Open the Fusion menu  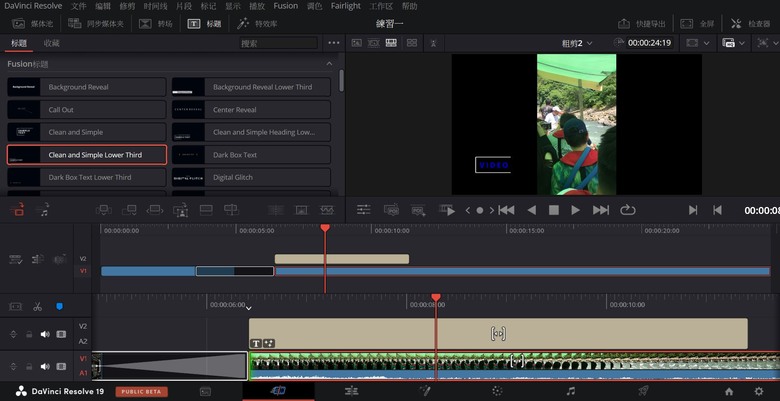pyautogui.click(x=286, y=6)
